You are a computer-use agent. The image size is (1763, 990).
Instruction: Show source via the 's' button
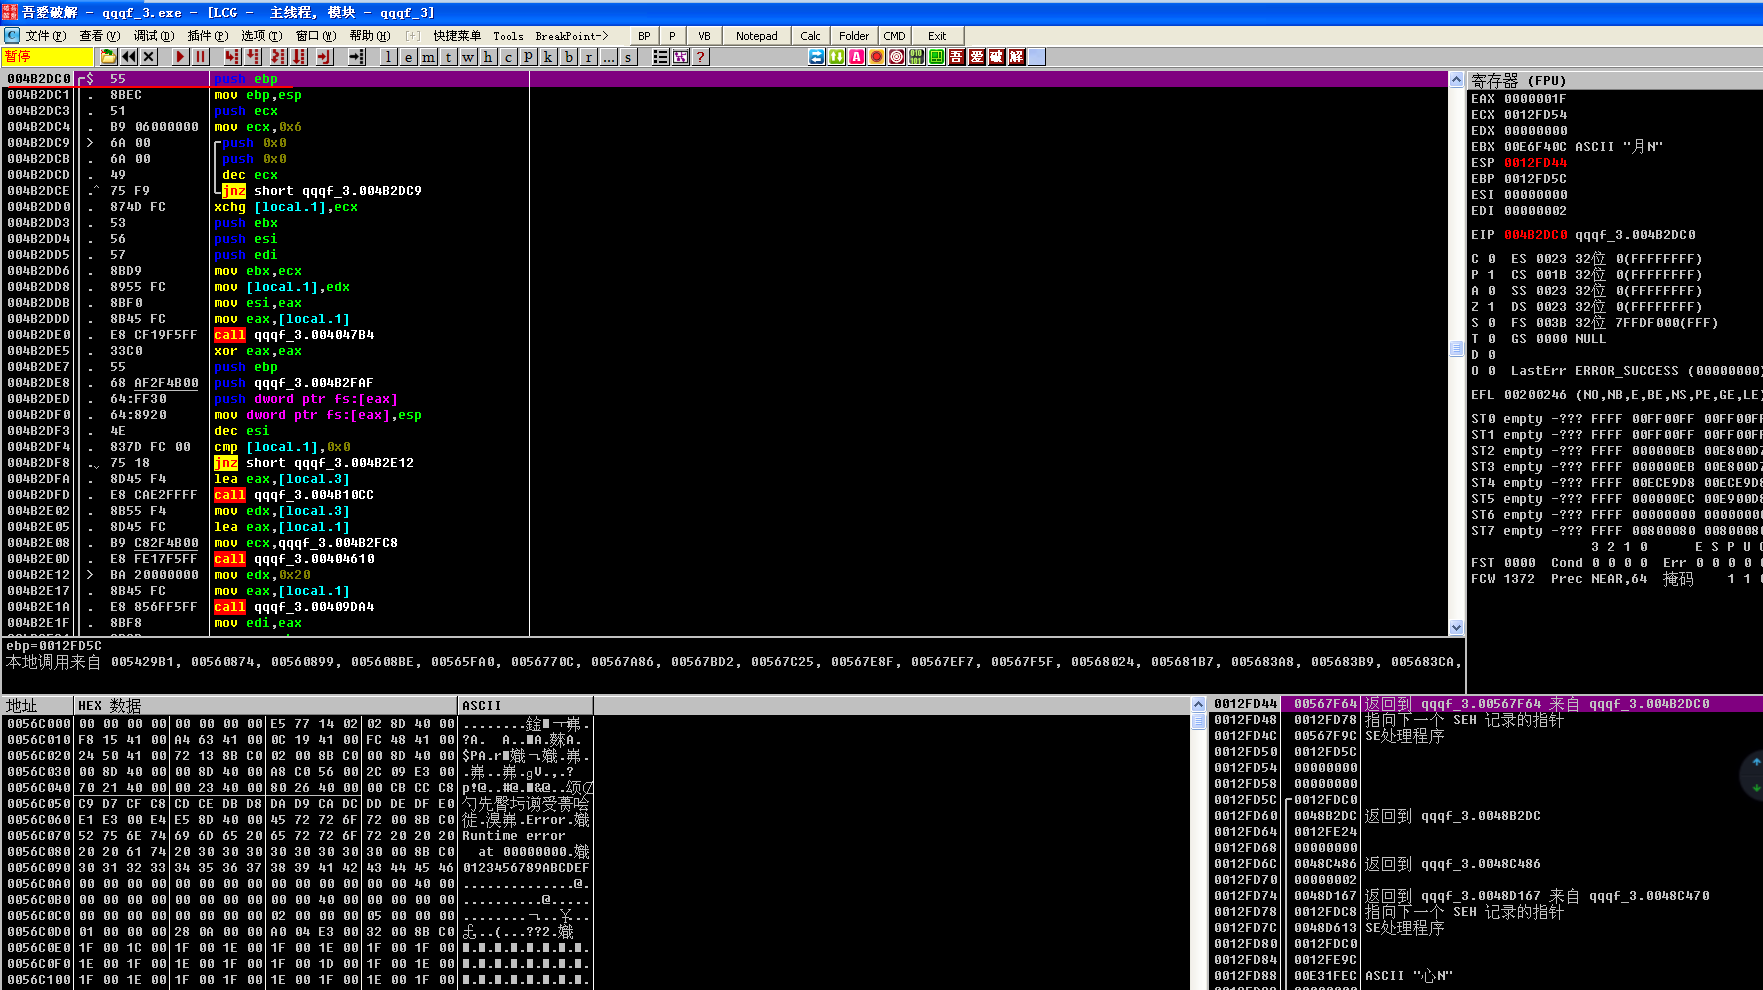click(x=628, y=57)
